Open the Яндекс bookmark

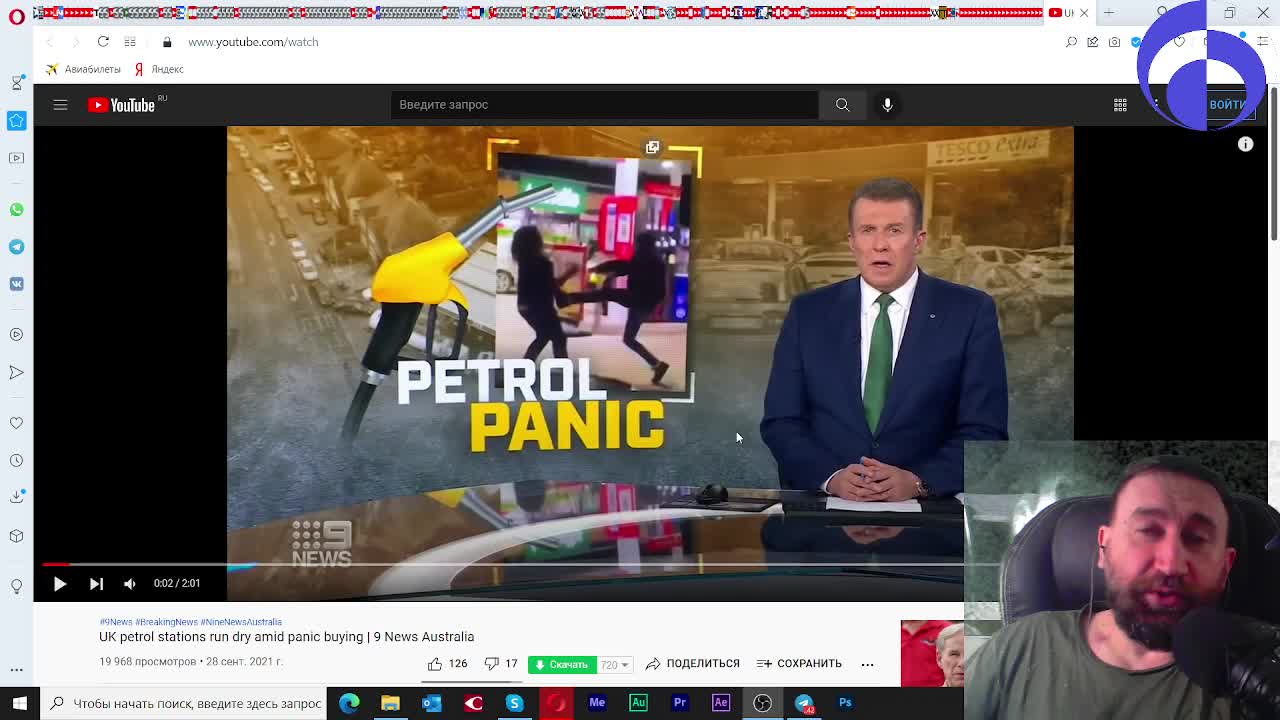[x=159, y=69]
